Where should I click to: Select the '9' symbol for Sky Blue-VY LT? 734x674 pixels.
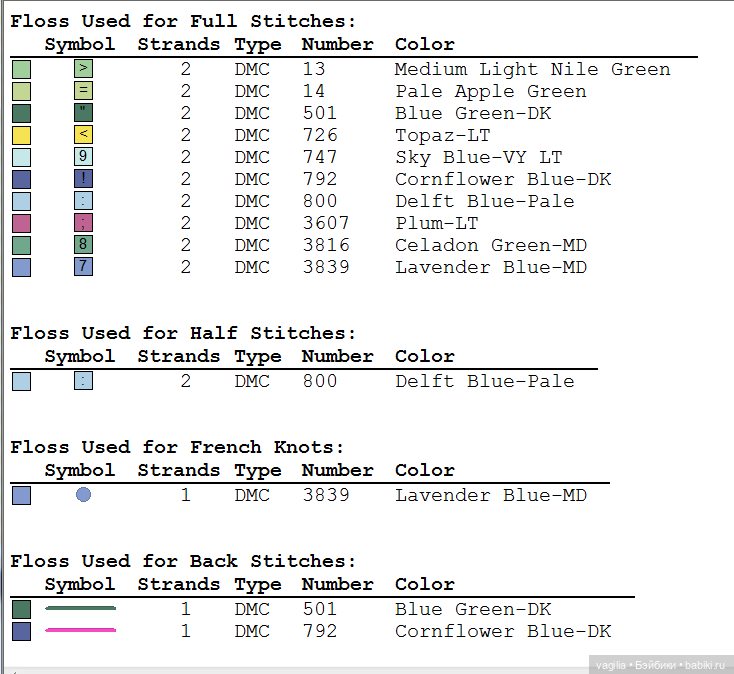[x=83, y=157]
